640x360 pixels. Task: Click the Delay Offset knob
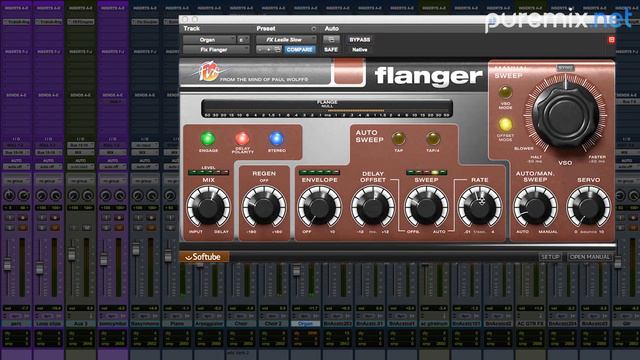click(373, 207)
